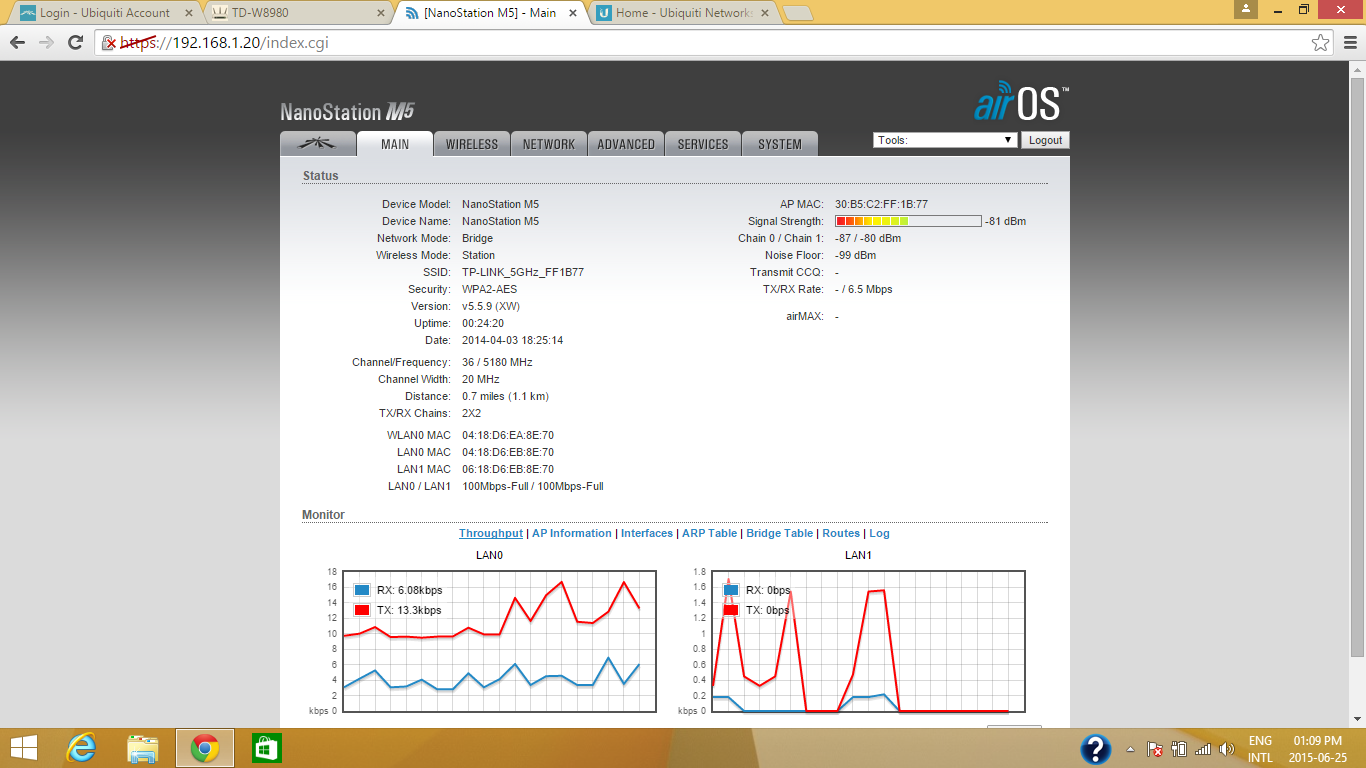Click the blue RX legend swatch in LAN1
This screenshot has height=768, width=1366.
(x=731, y=590)
